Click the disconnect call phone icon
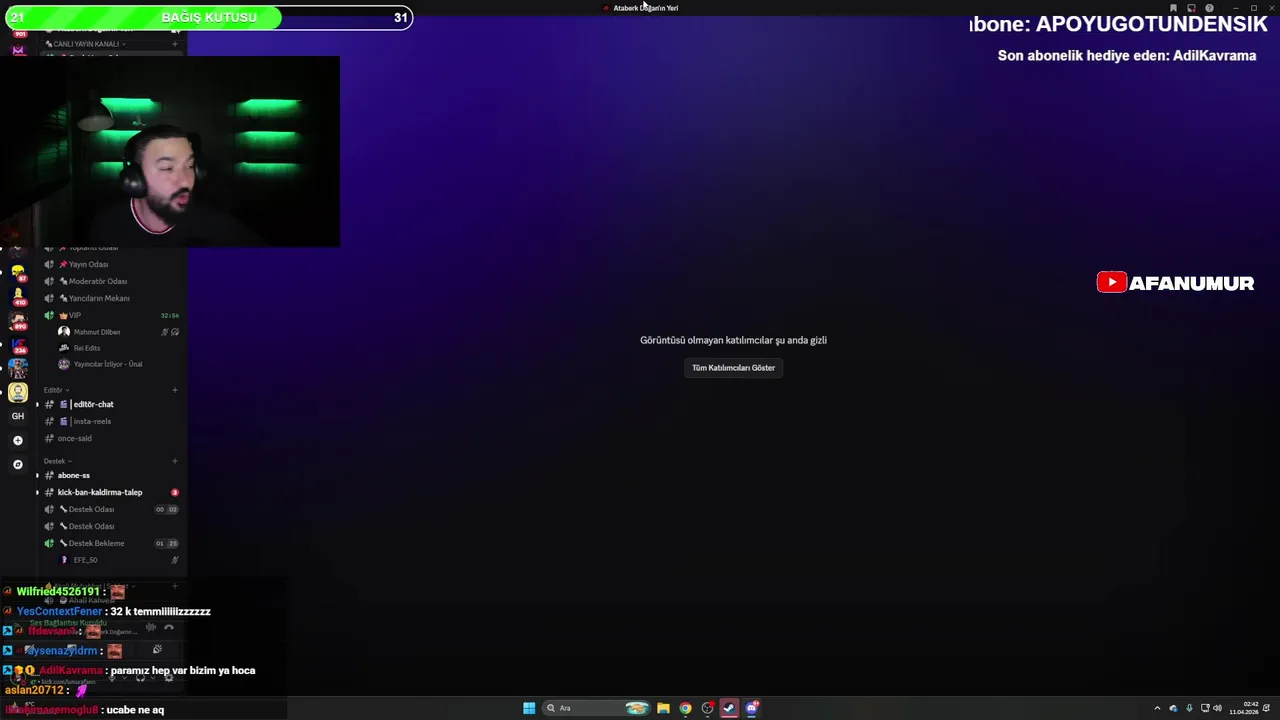This screenshot has height=720, width=1280. pyautogui.click(x=169, y=628)
